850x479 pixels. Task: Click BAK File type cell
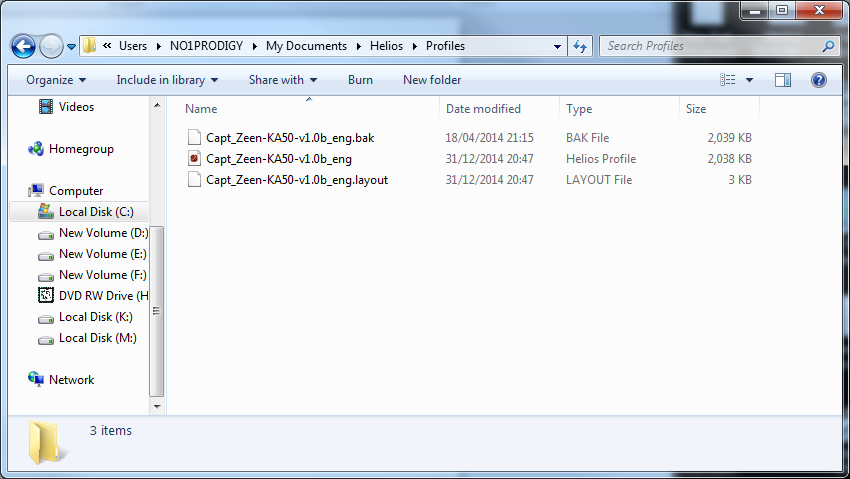(588, 138)
